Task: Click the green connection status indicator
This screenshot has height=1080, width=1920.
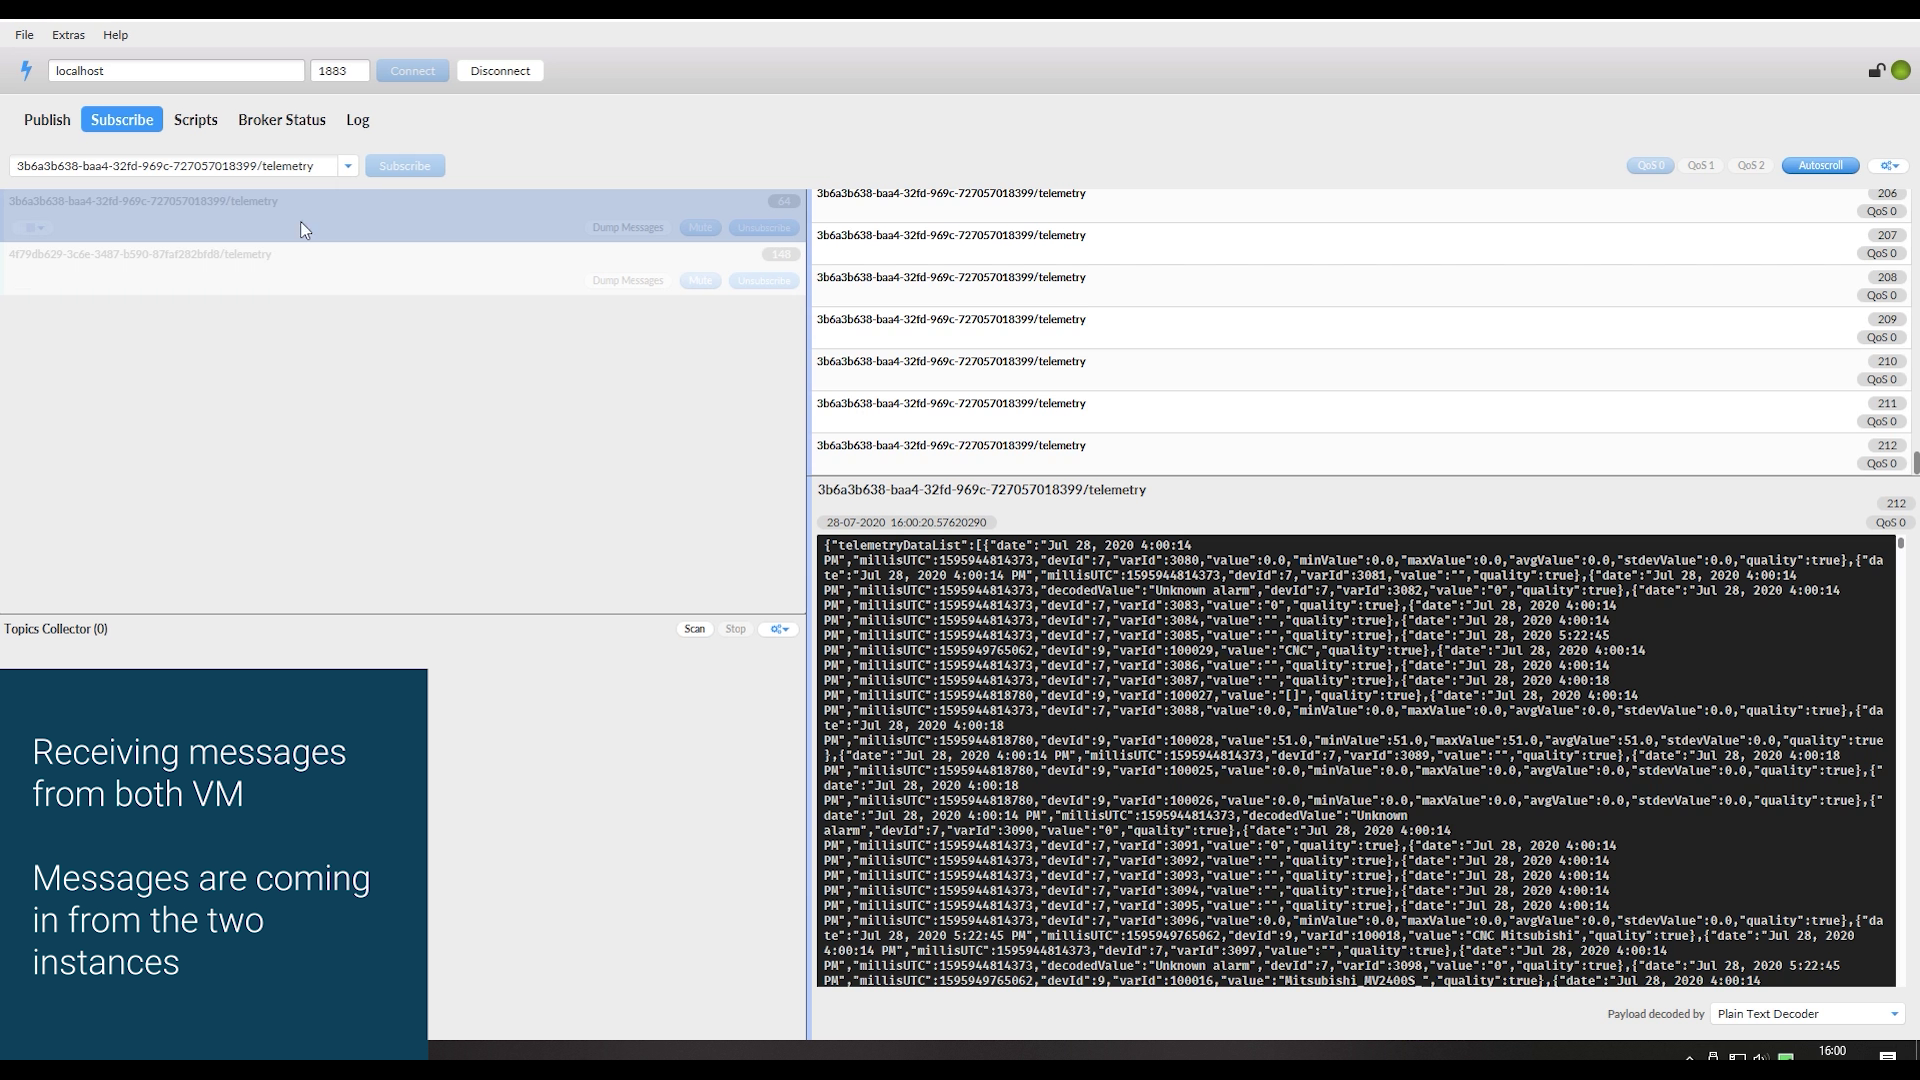Action: (1901, 70)
